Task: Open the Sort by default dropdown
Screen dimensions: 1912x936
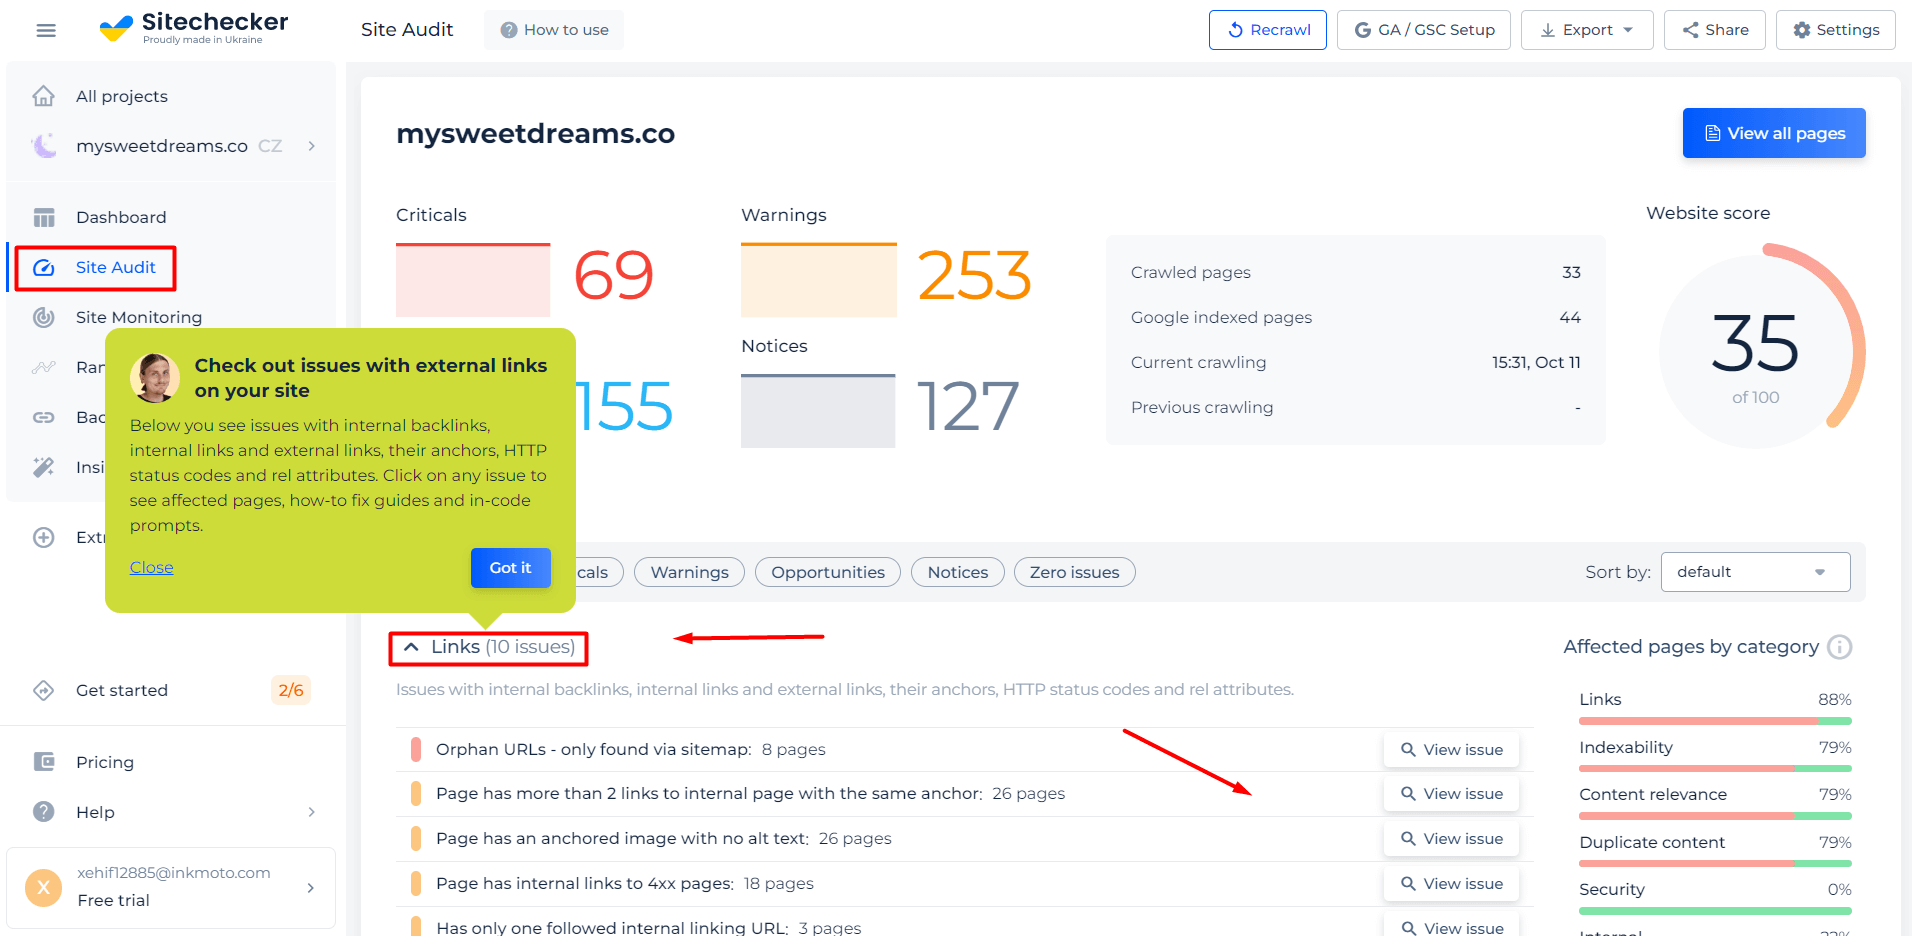Action: pos(1755,572)
